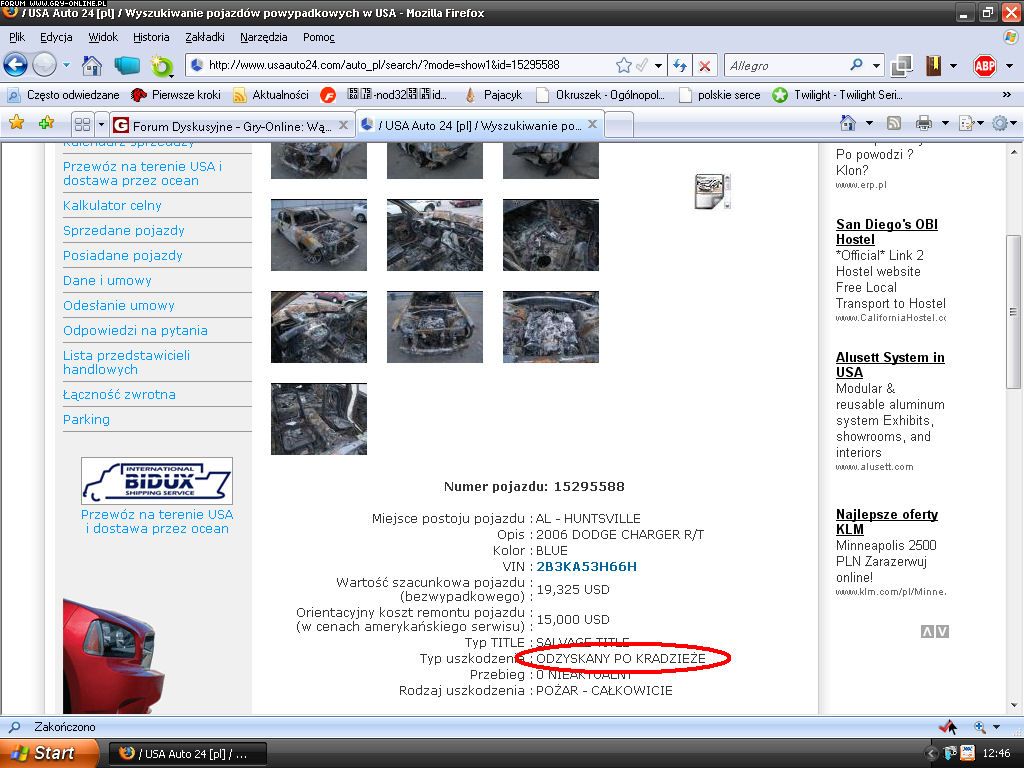Click the search magnifier in Allegro box
This screenshot has height=768, width=1024.
pos(856,65)
